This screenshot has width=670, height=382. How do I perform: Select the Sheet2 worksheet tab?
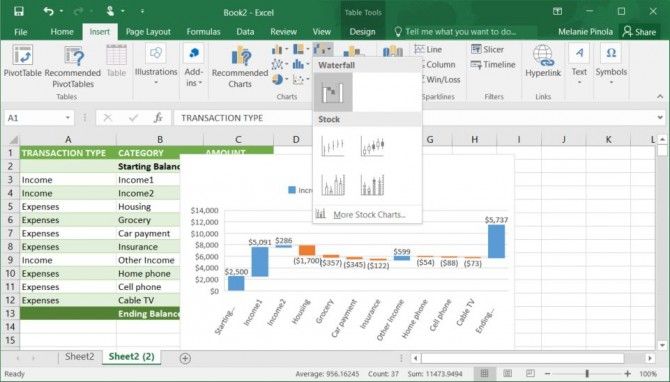click(79, 357)
